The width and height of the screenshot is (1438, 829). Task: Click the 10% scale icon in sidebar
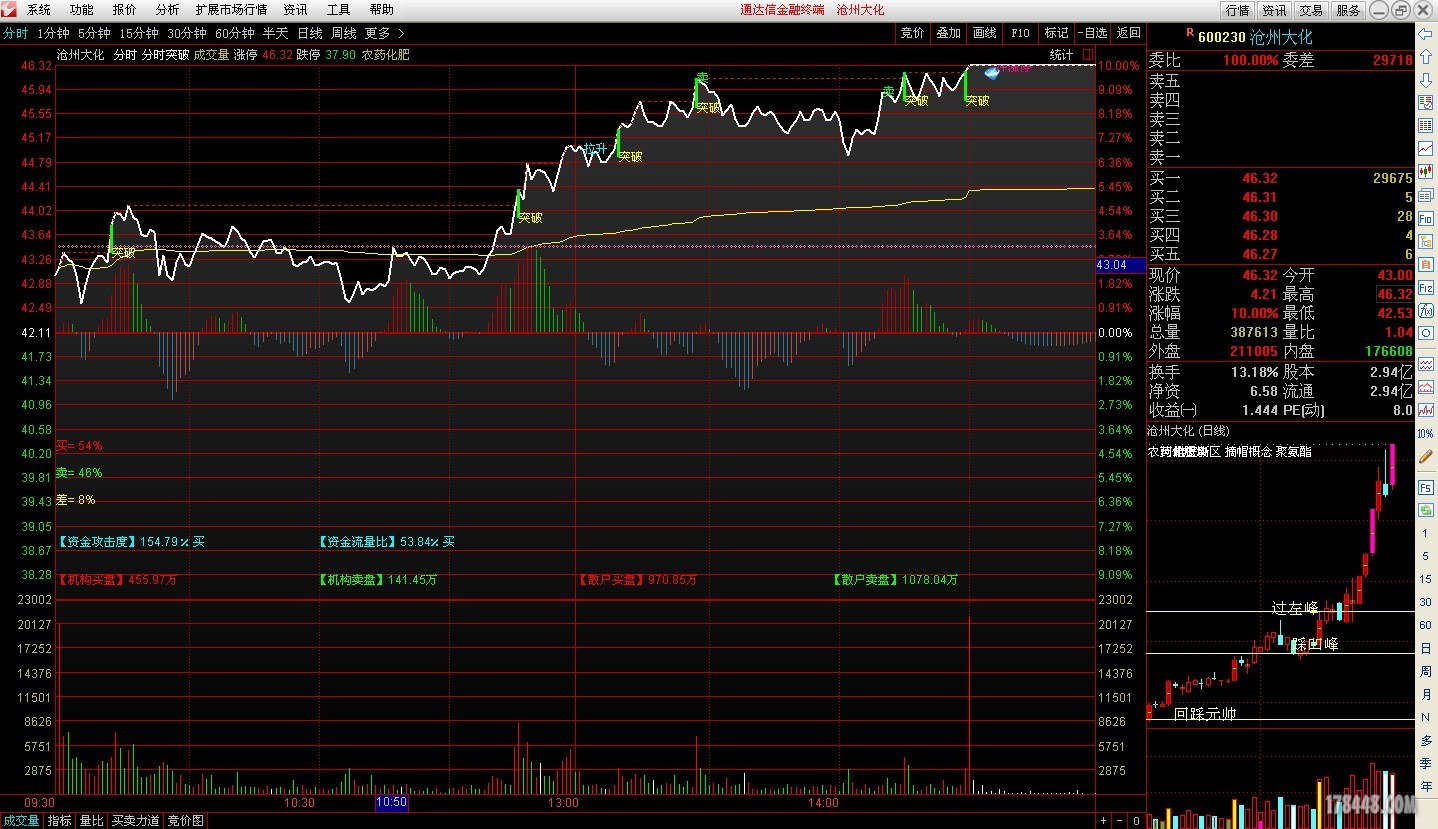1425,433
